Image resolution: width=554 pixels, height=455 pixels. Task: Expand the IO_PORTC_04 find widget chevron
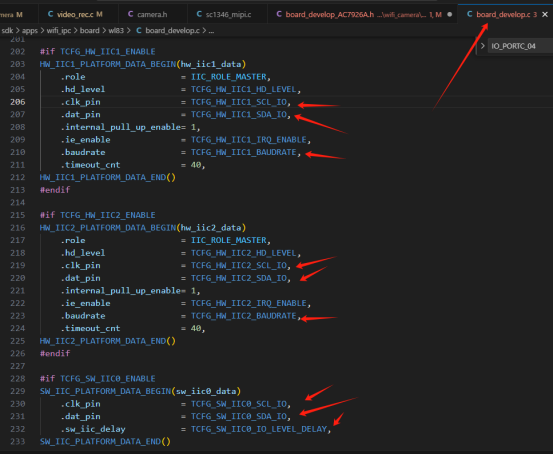(482, 46)
